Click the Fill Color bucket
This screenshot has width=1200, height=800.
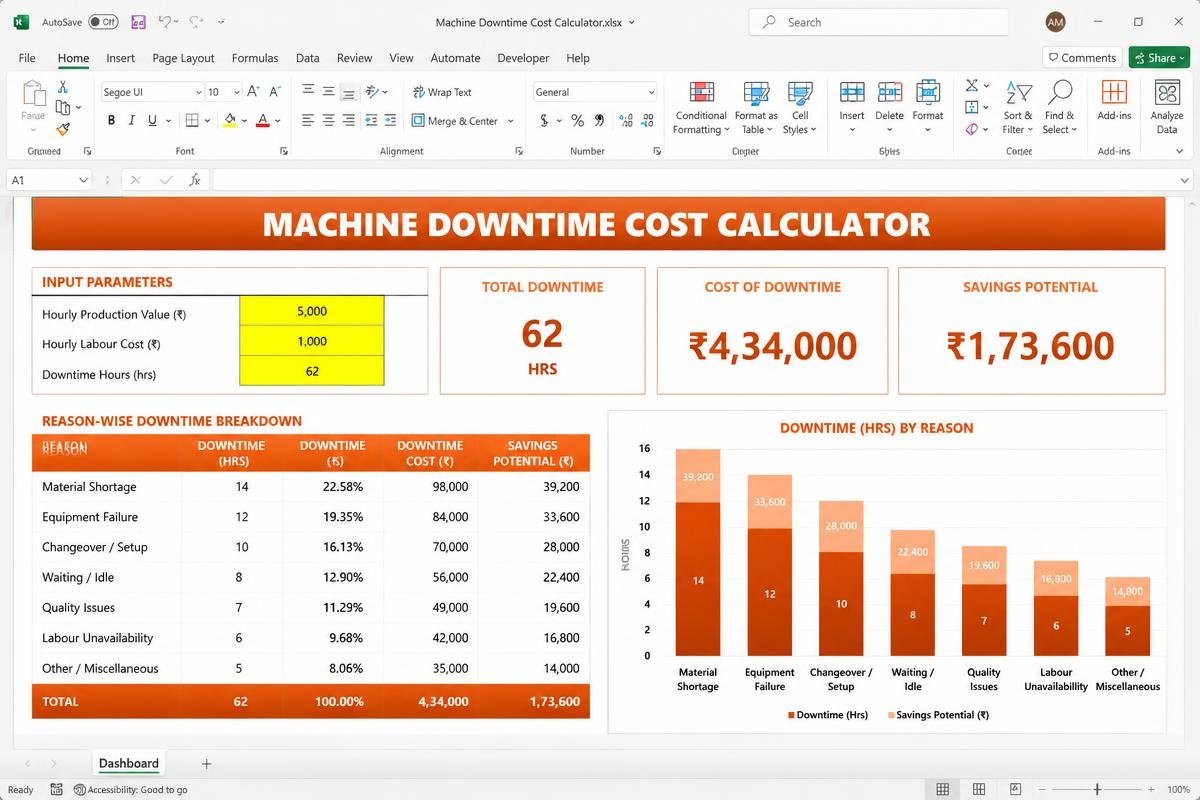pos(230,120)
